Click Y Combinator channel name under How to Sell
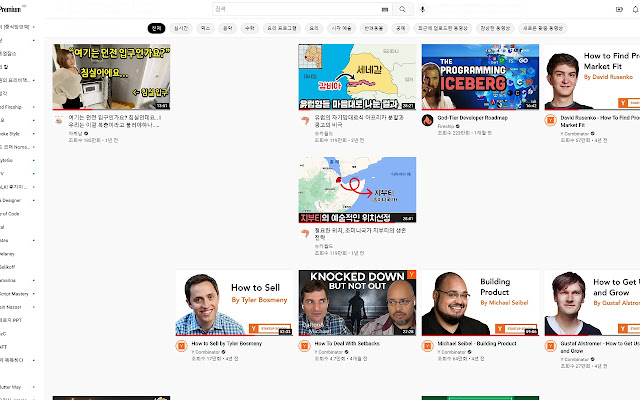The width and height of the screenshot is (640, 400). tap(206, 352)
